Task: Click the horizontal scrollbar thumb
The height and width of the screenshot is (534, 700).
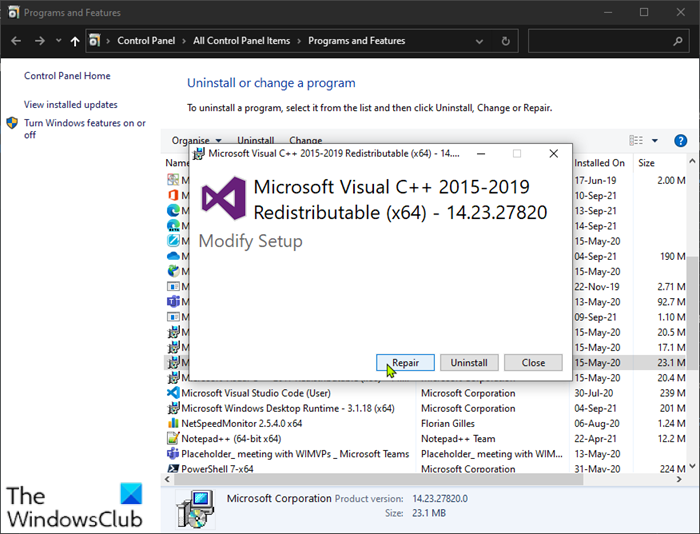Action: 378,480
